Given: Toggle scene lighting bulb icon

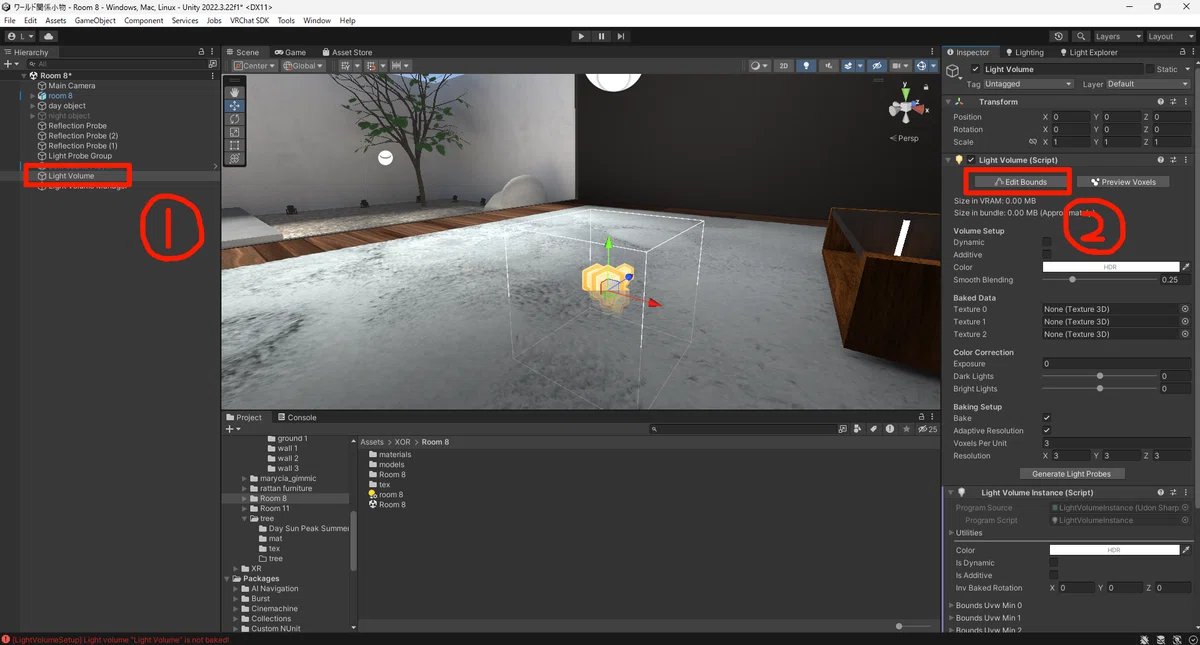Looking at the screenshot, I should click(x=805, y=66).
